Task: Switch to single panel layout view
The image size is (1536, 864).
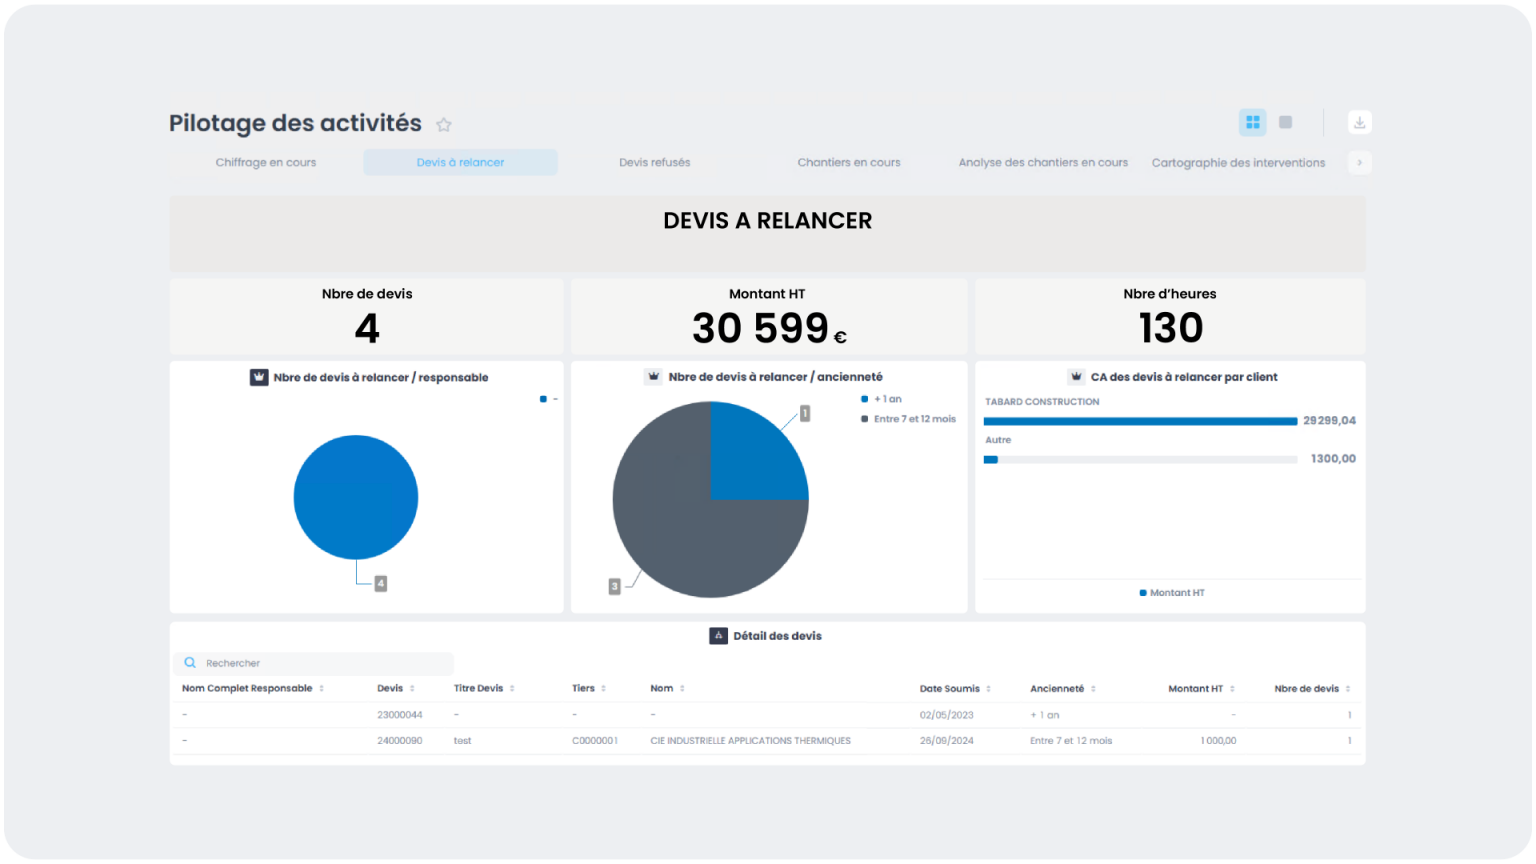Action: tap(1286, 122)
